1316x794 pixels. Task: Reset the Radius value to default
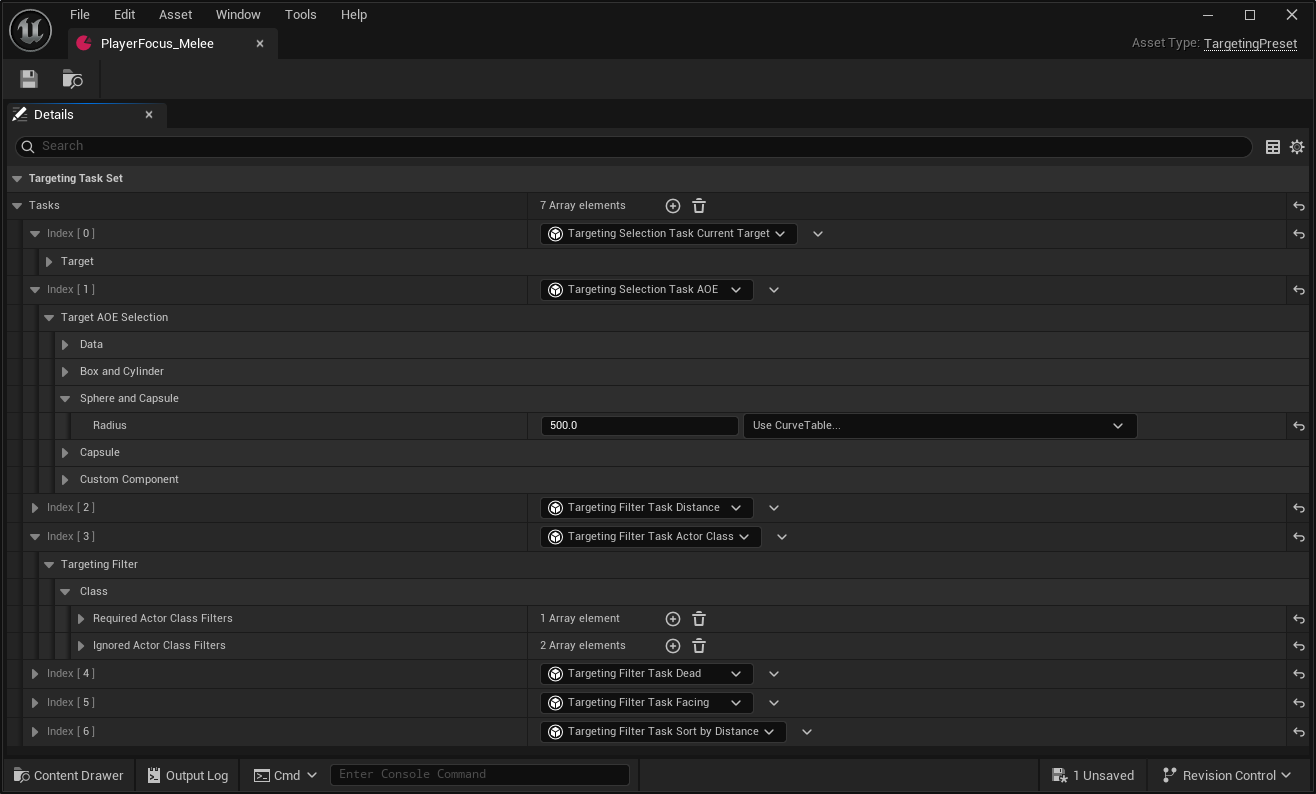tap(1298, 426)
